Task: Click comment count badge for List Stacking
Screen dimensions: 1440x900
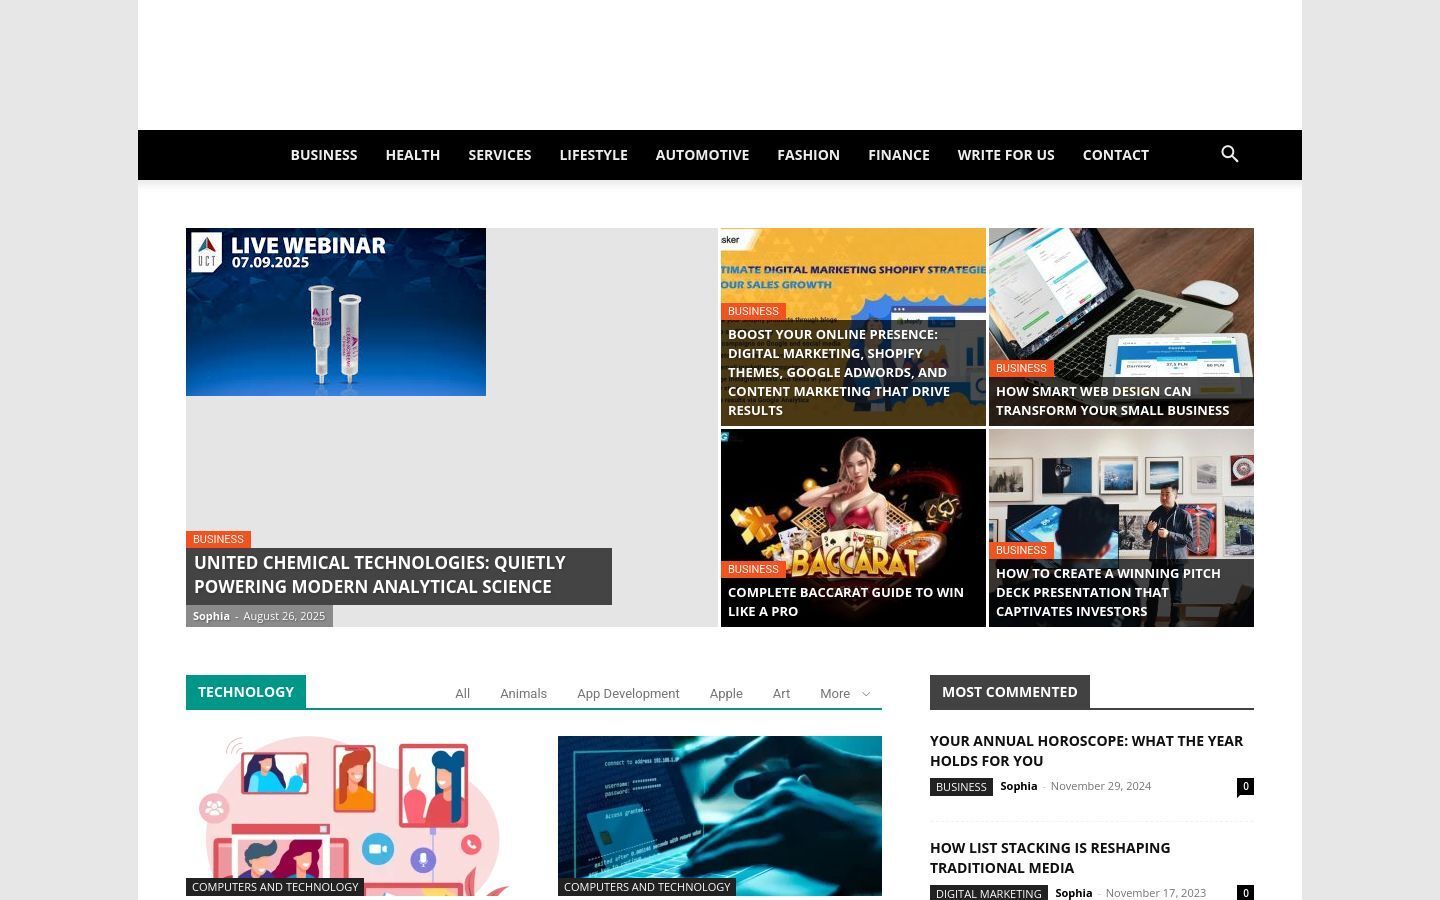Action: tap(1245, 892)
